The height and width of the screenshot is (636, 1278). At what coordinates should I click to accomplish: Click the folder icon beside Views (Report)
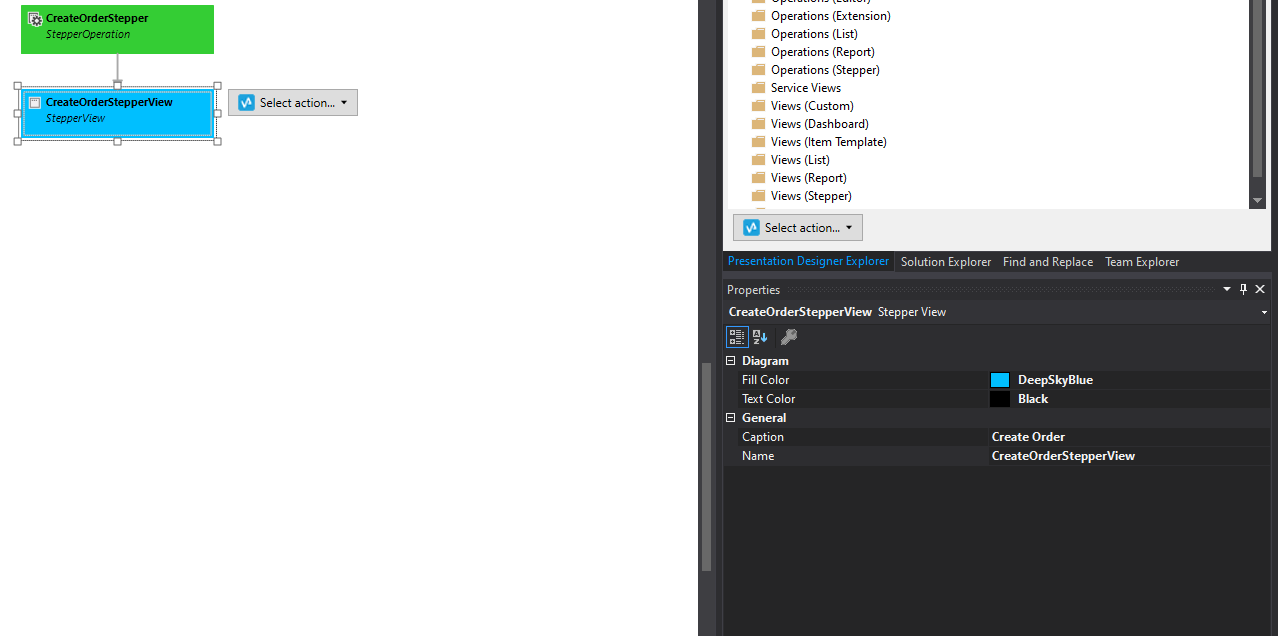click(758, 178)
